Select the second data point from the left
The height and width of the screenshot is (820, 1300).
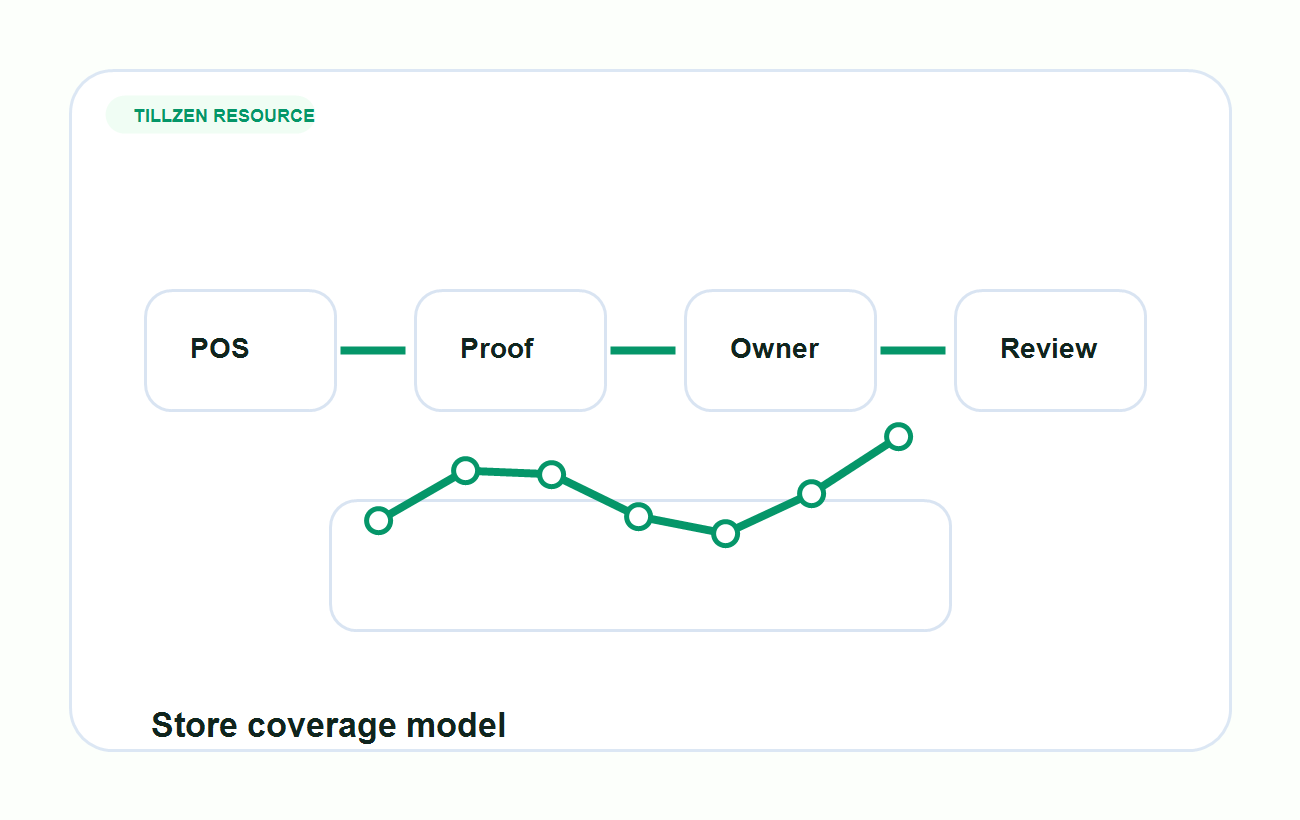click(465, 470)
